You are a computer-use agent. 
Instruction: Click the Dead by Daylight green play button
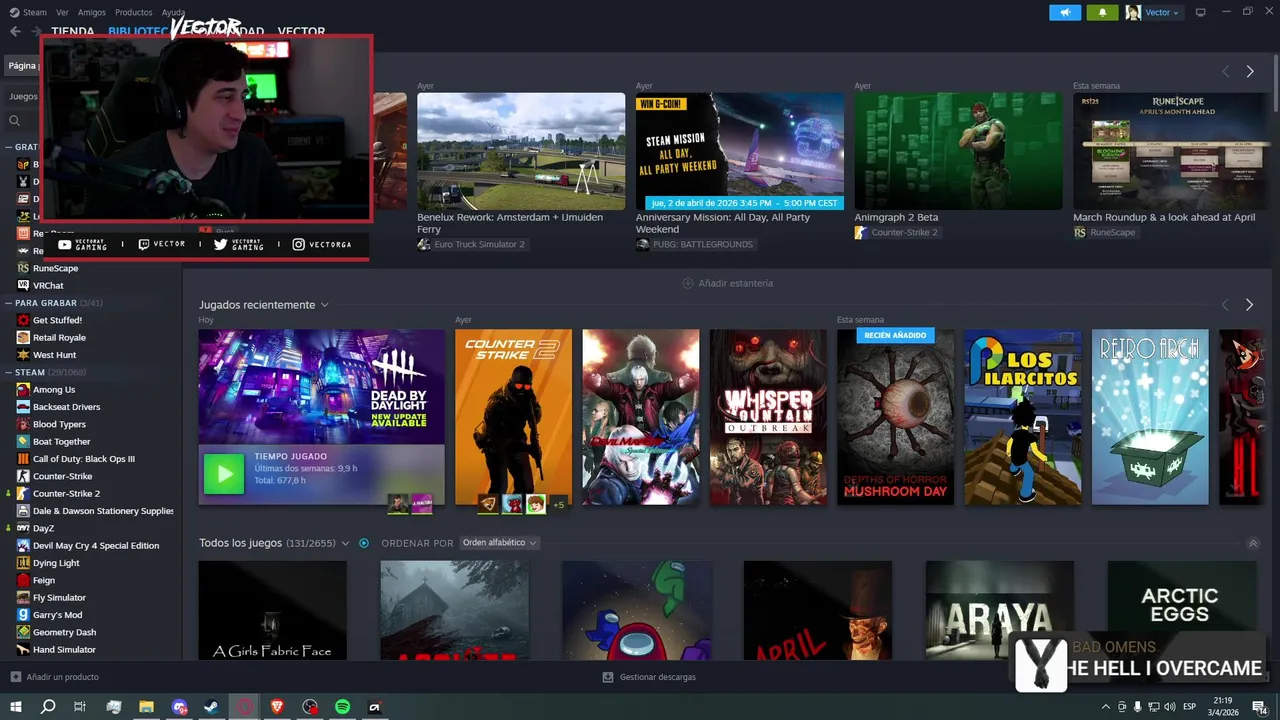224,474
